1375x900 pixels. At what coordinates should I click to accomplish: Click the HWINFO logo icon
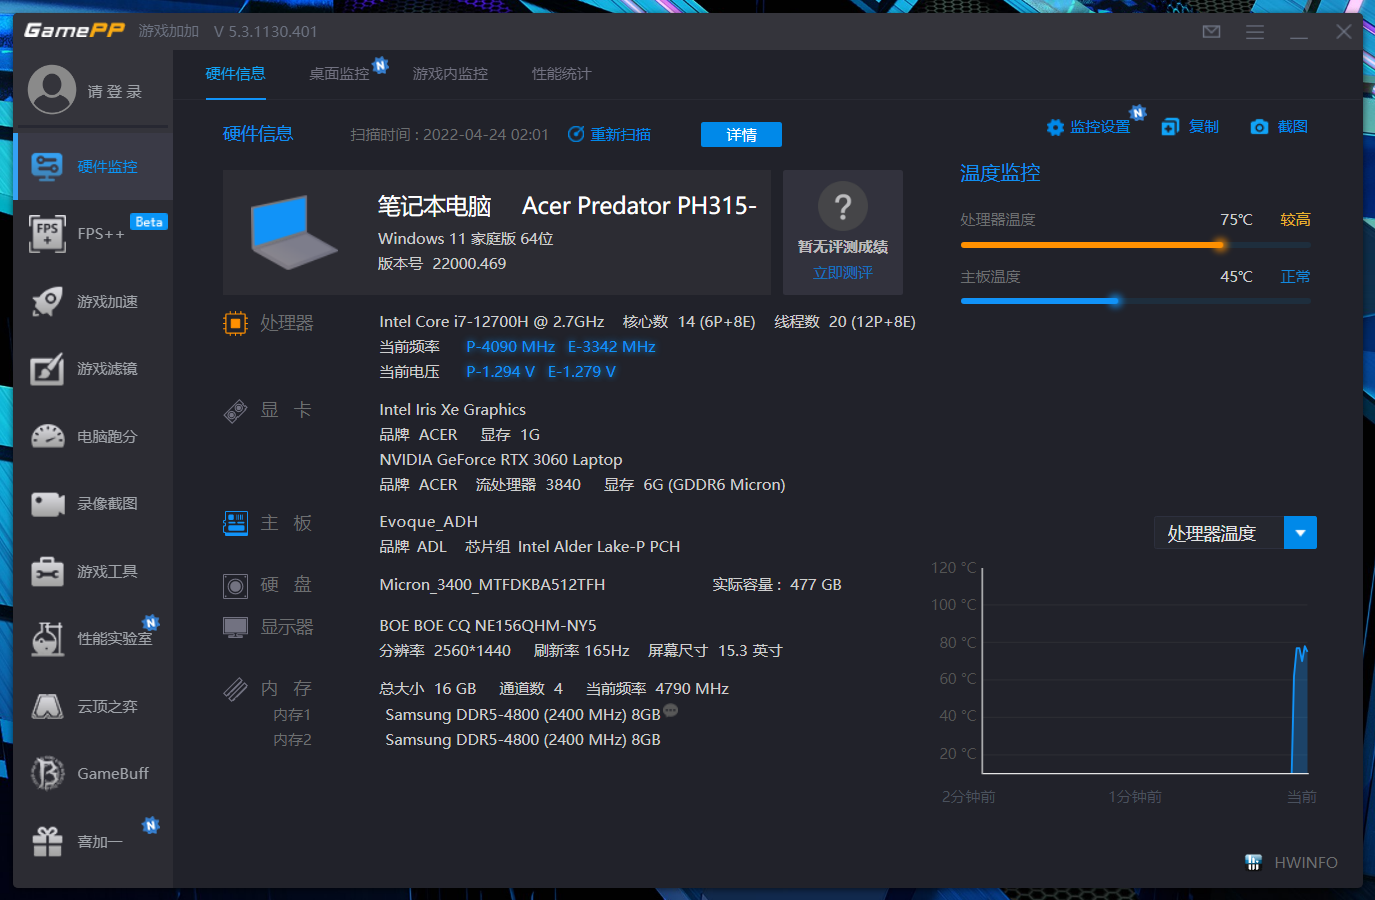(x=1253, y=862)
